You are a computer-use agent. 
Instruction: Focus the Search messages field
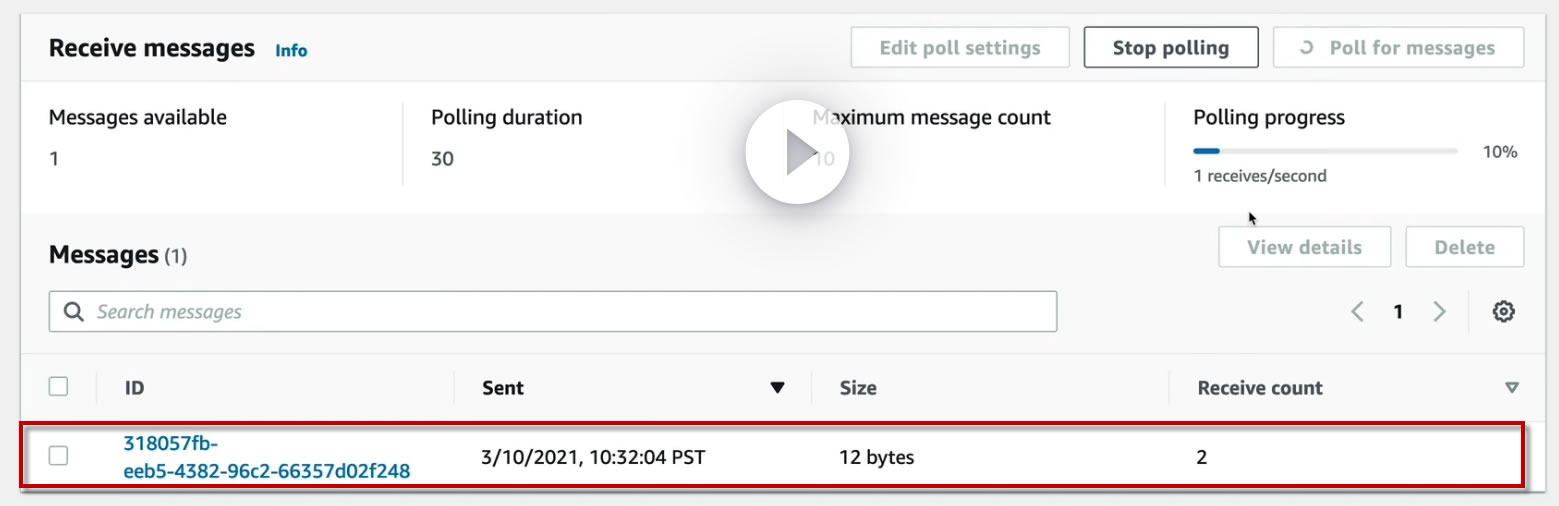coord(570,312)
